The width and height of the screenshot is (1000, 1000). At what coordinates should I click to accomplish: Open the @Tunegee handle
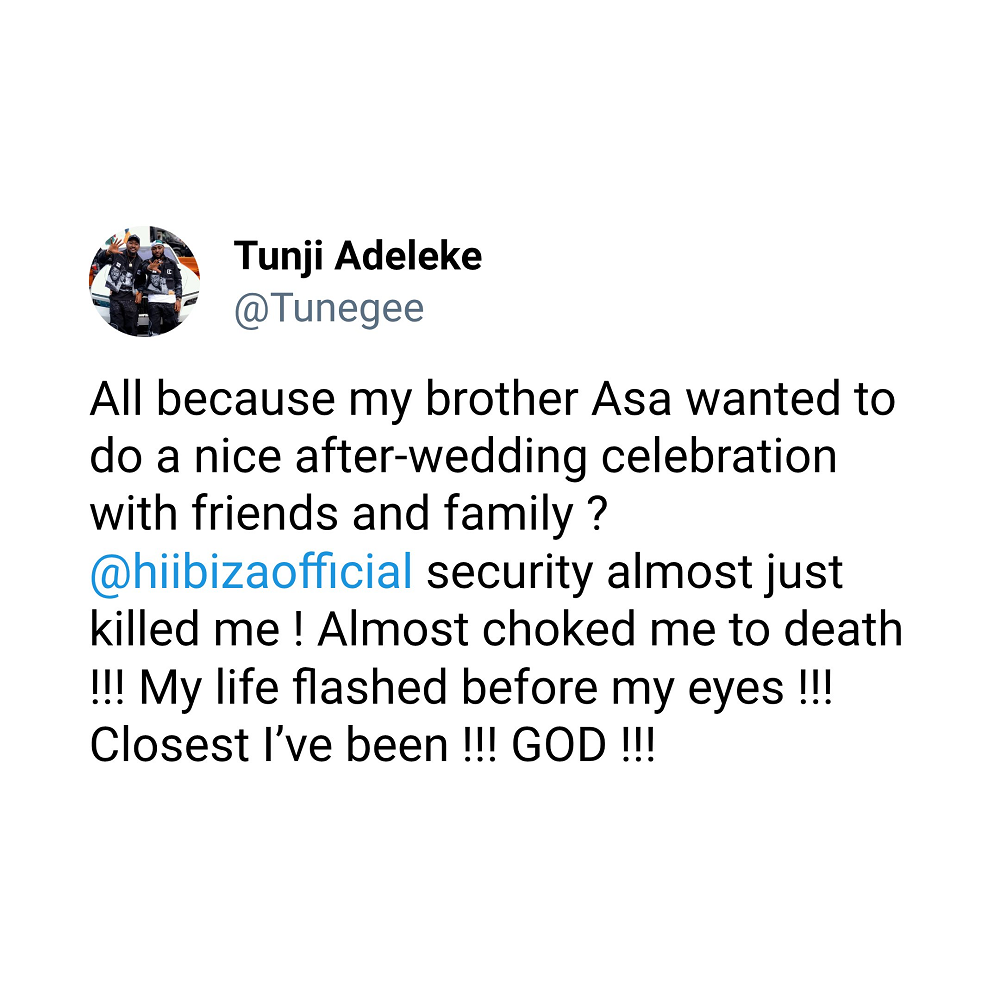coord(329,309)
